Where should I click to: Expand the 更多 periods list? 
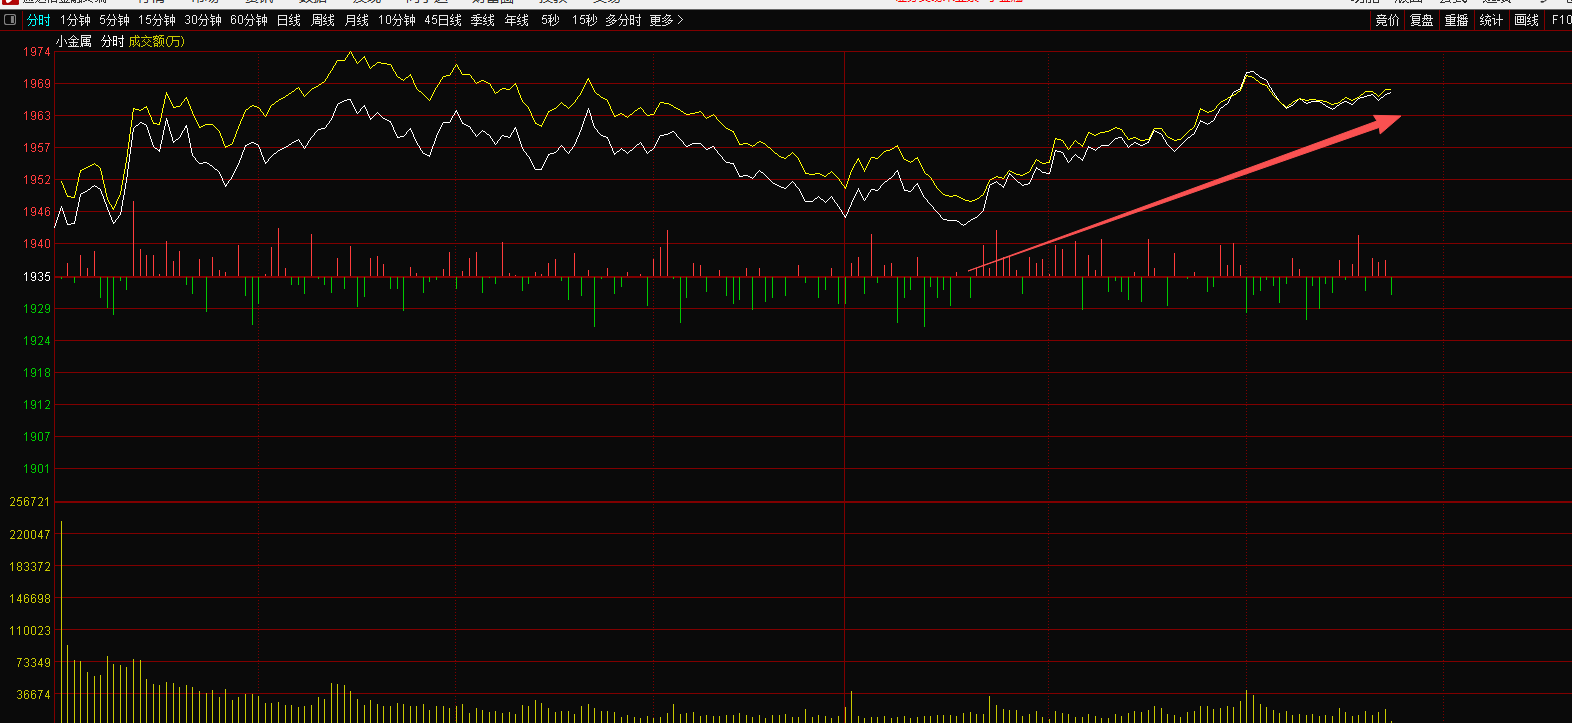click(x=666, y=20)
